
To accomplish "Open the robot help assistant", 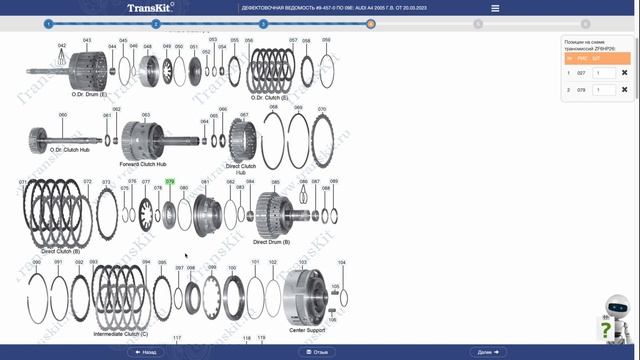I will coord(616,320).
